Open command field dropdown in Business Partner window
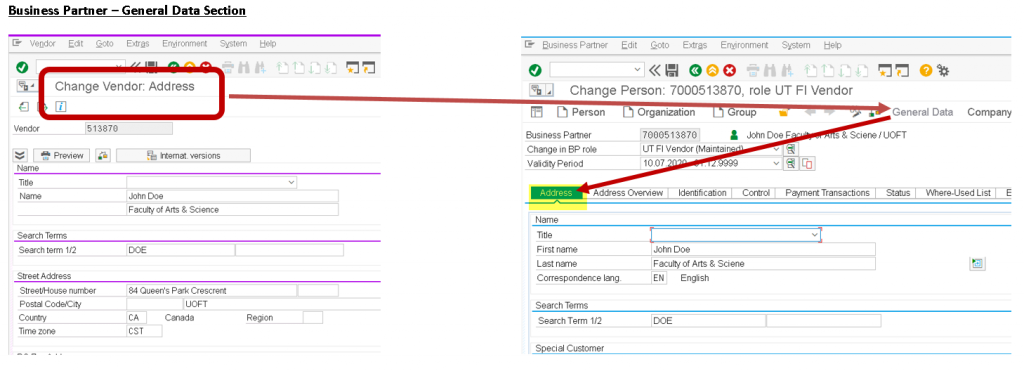 click(x=637, y=70)
